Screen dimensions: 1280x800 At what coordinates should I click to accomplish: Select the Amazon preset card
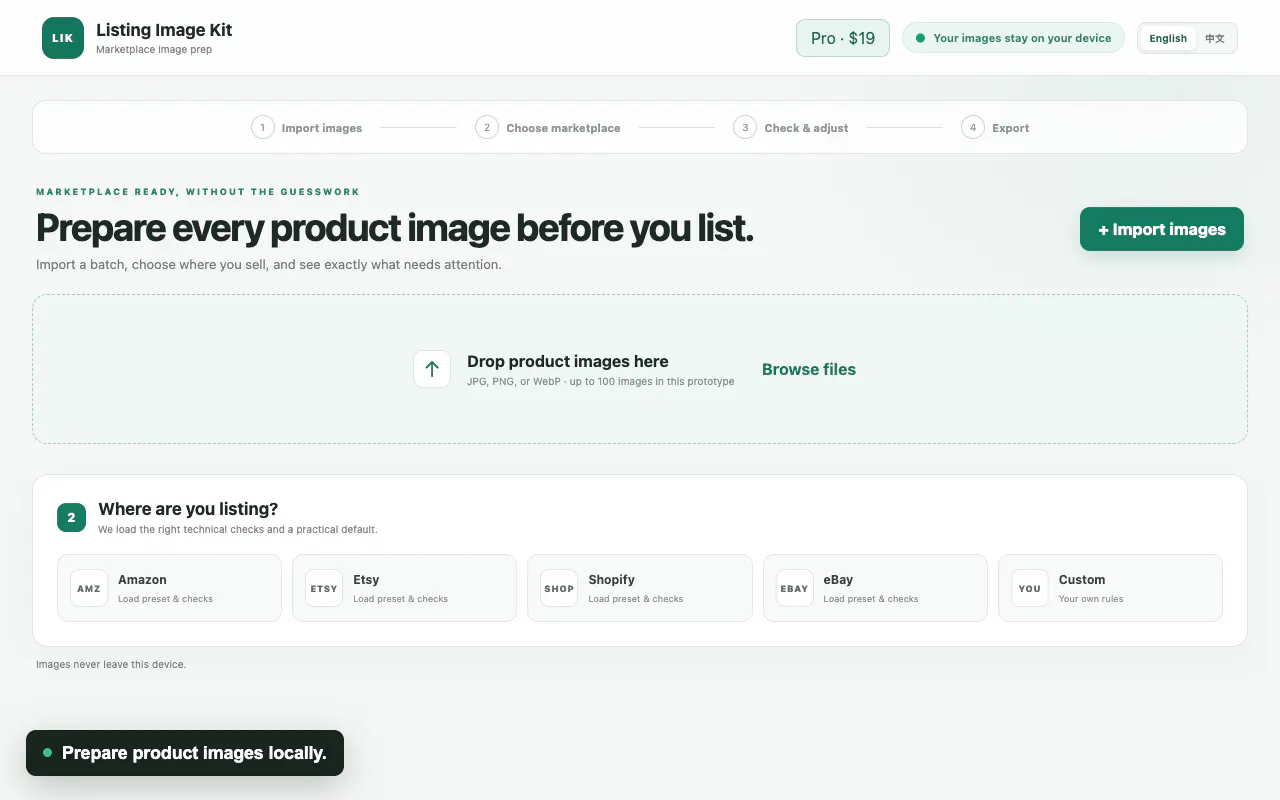pyautogui.click(x=169, y=588)
